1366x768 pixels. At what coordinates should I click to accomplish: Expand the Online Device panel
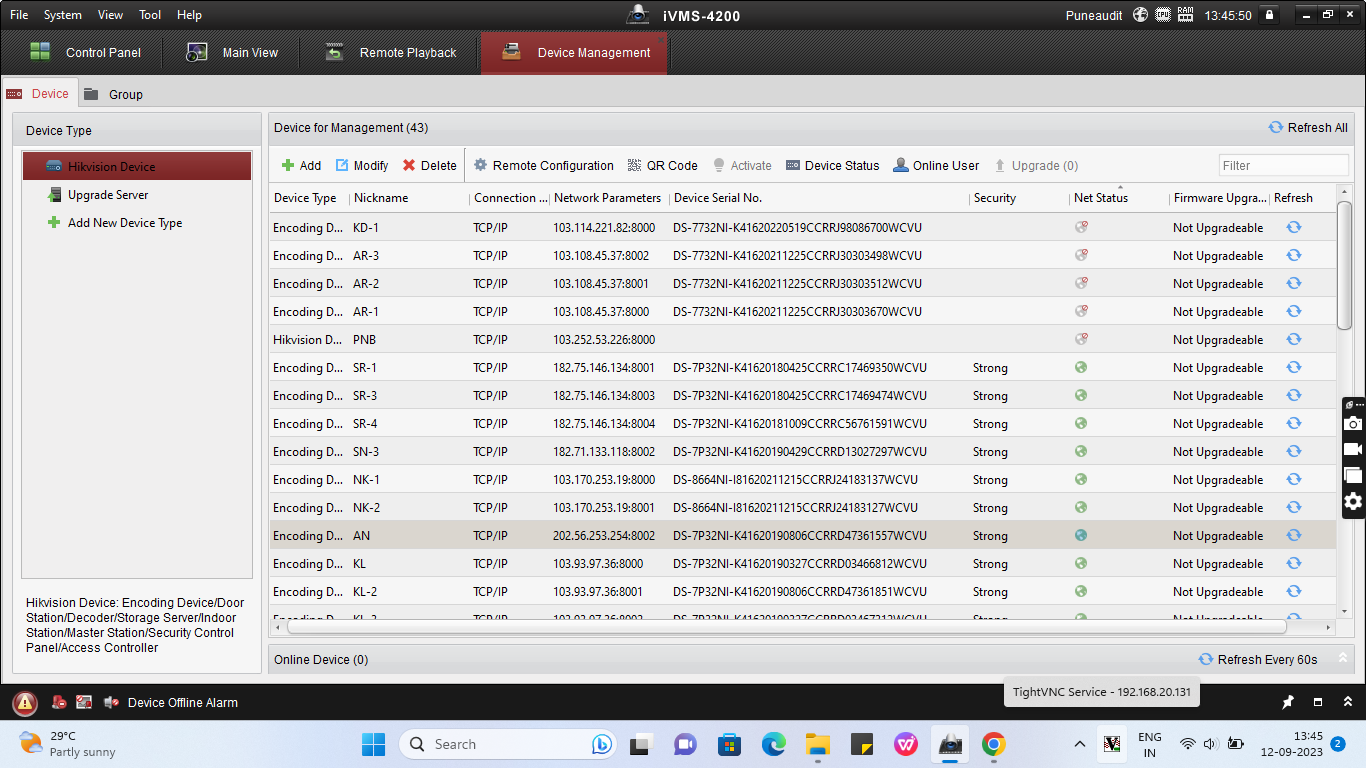[1343, 659]
